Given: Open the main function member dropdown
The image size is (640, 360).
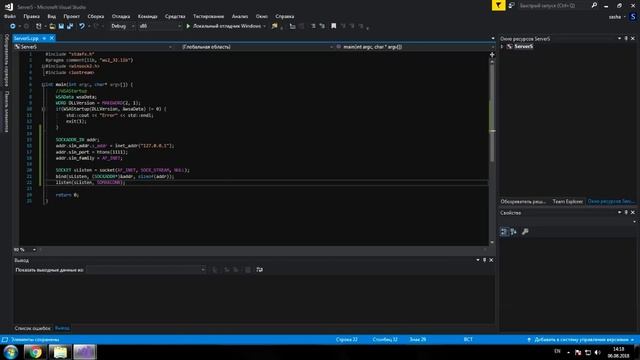Looking at the screenshot, I should [x=416, y=47].
